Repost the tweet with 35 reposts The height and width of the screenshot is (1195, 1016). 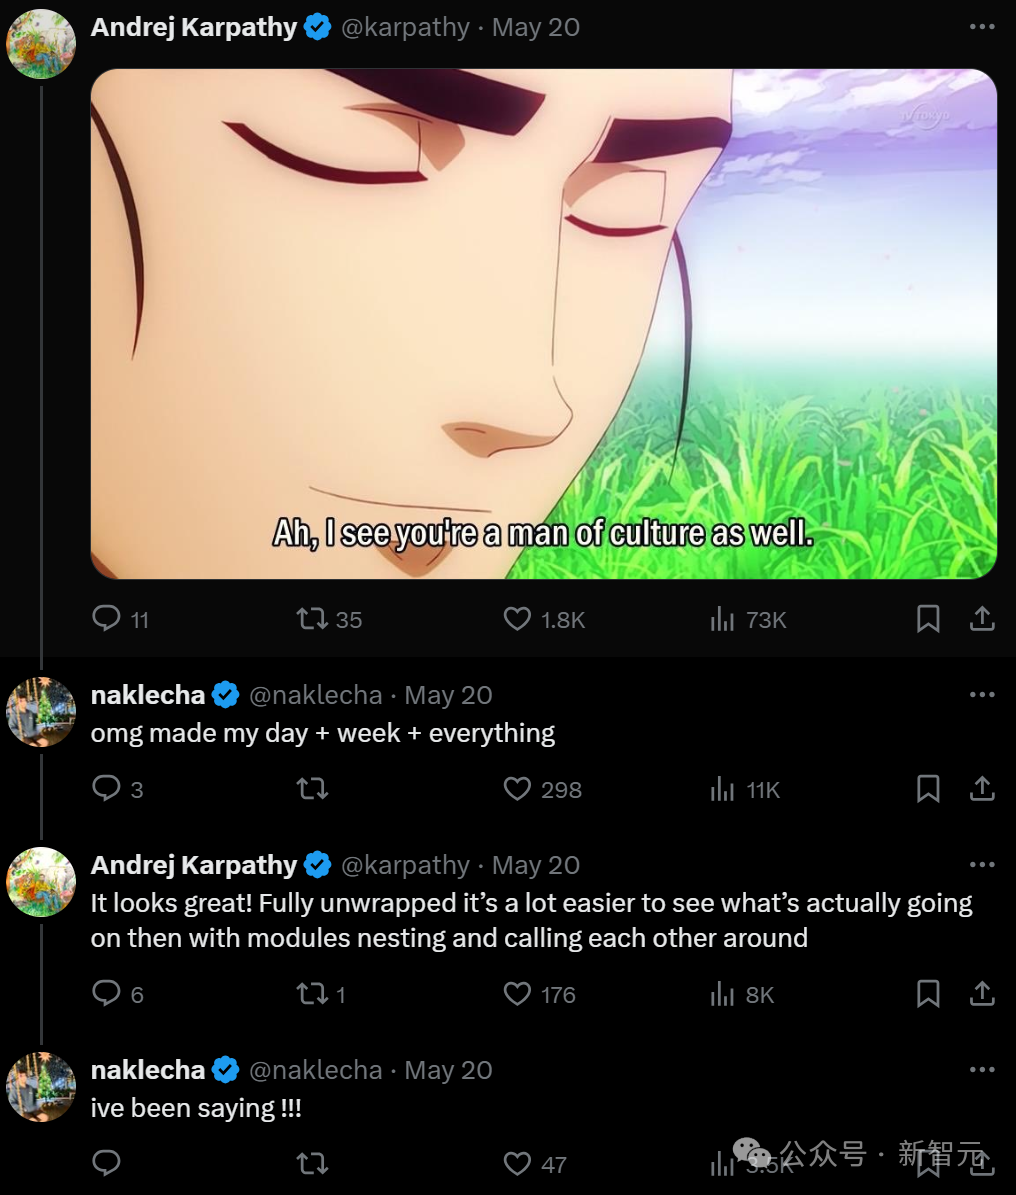point(329,618)
